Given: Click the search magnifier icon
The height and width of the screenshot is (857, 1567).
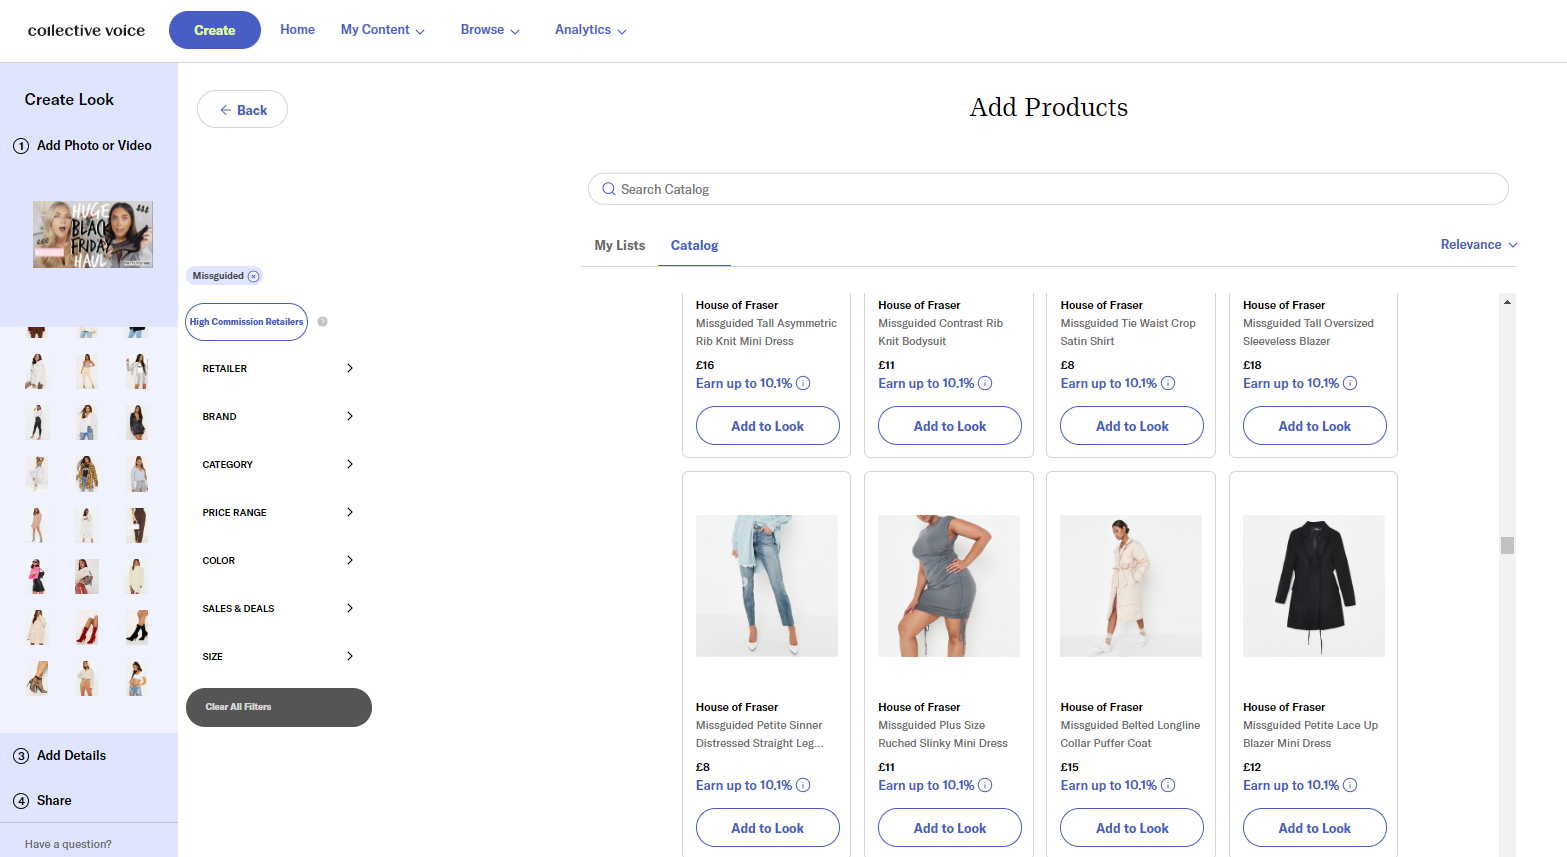Looking at the screenshot, I should point(608,189).
